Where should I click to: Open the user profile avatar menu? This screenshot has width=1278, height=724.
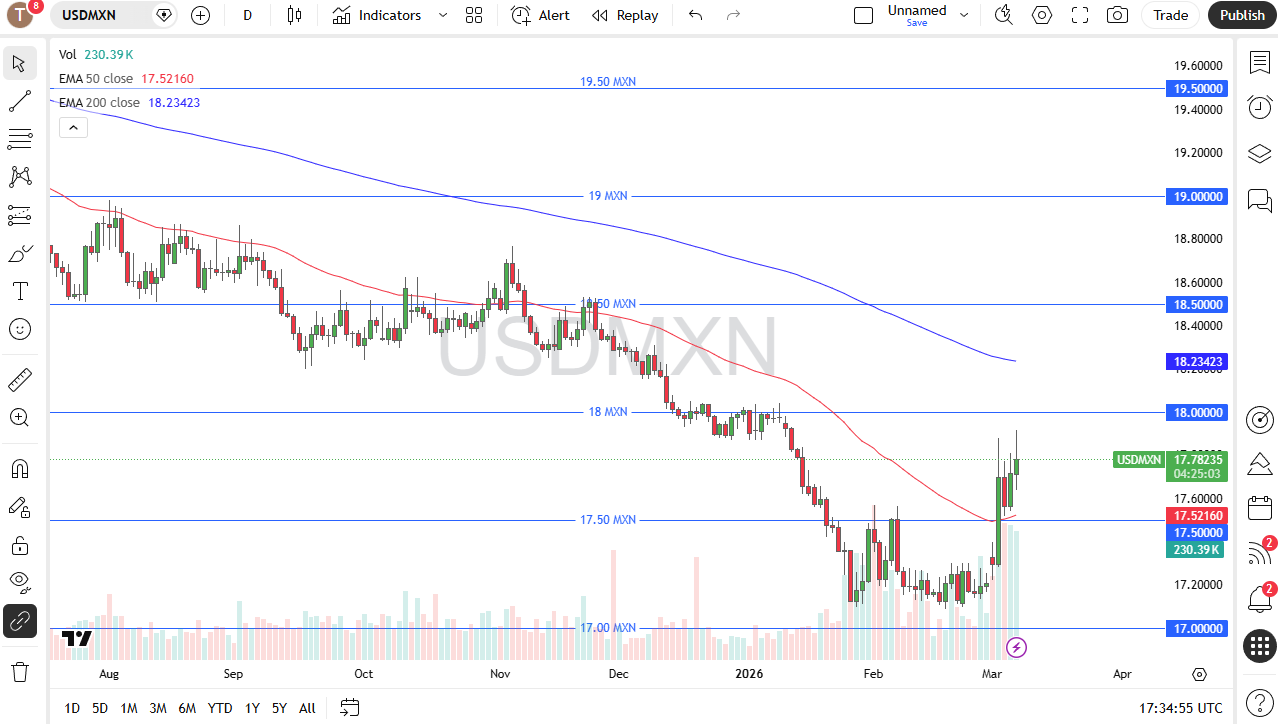click(x=21, y=15)
